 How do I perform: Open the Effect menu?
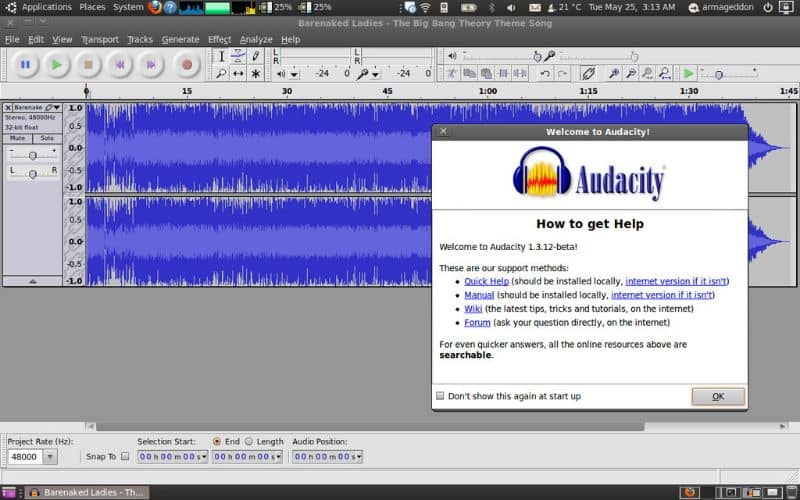pyautogui.click(x=219, y=39)
